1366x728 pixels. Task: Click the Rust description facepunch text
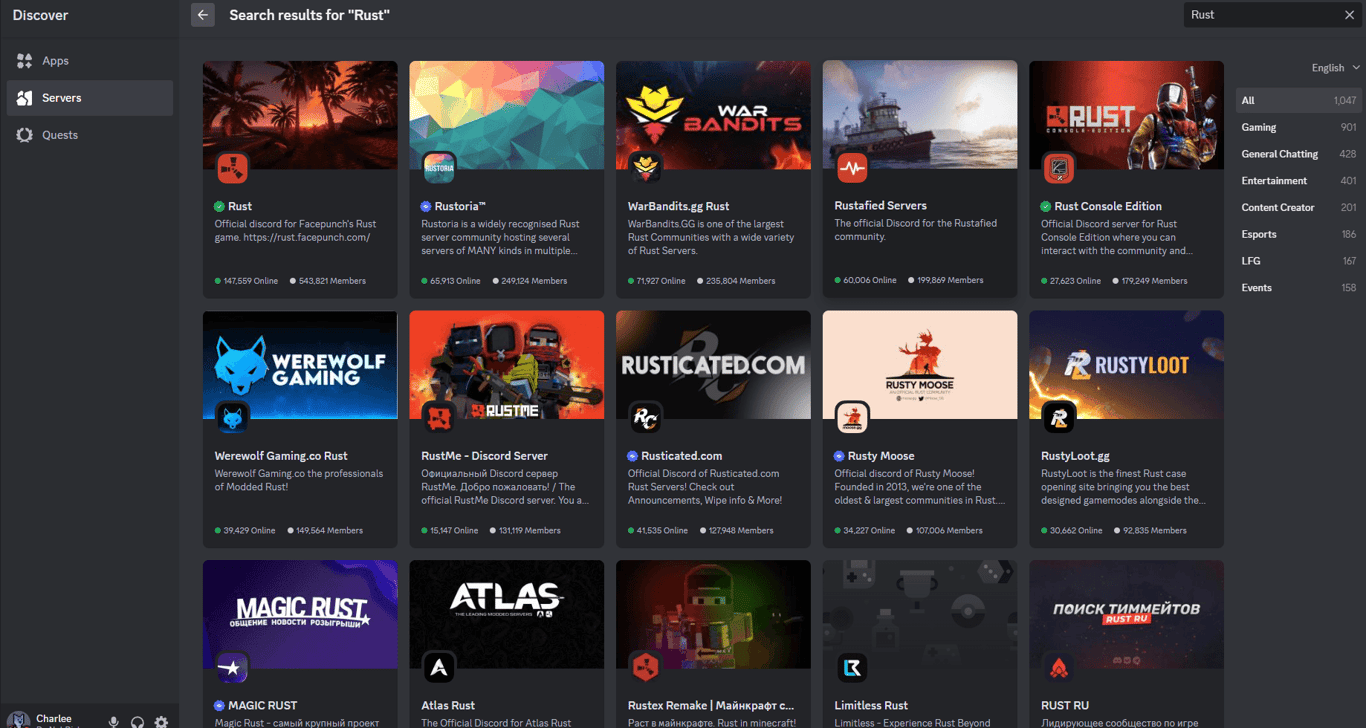[293, 231]
